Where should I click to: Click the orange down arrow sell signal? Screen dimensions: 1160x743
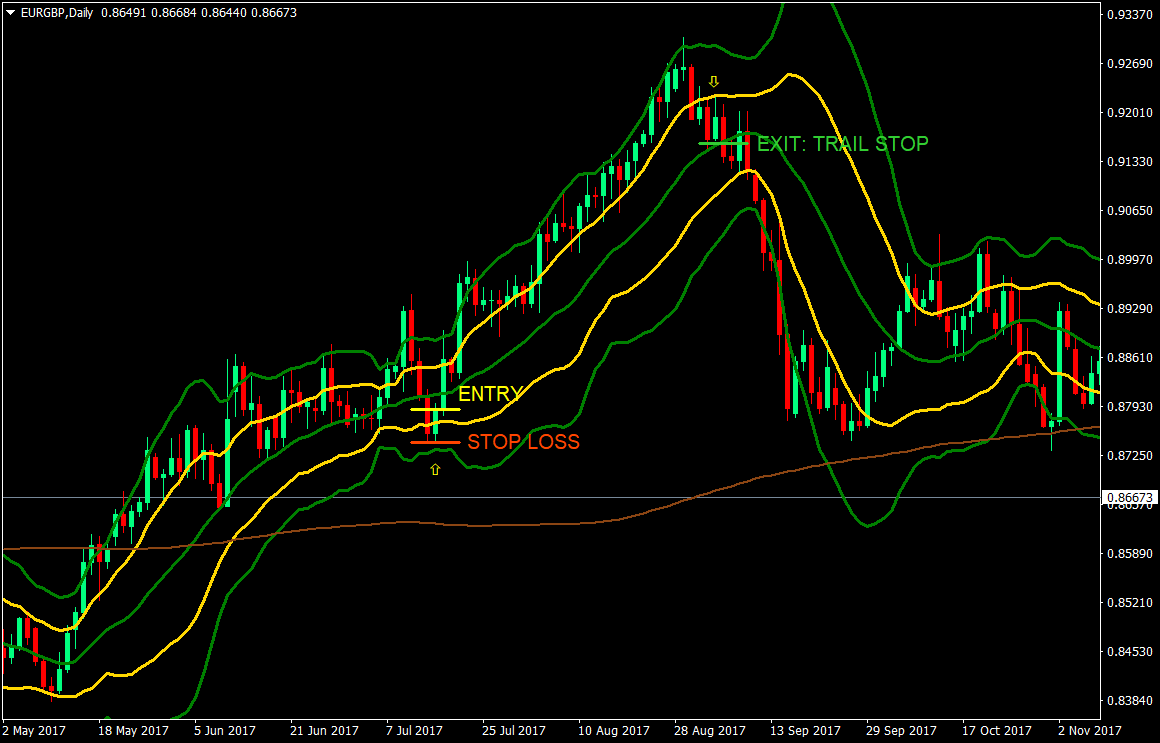click(x=713, y=81)
